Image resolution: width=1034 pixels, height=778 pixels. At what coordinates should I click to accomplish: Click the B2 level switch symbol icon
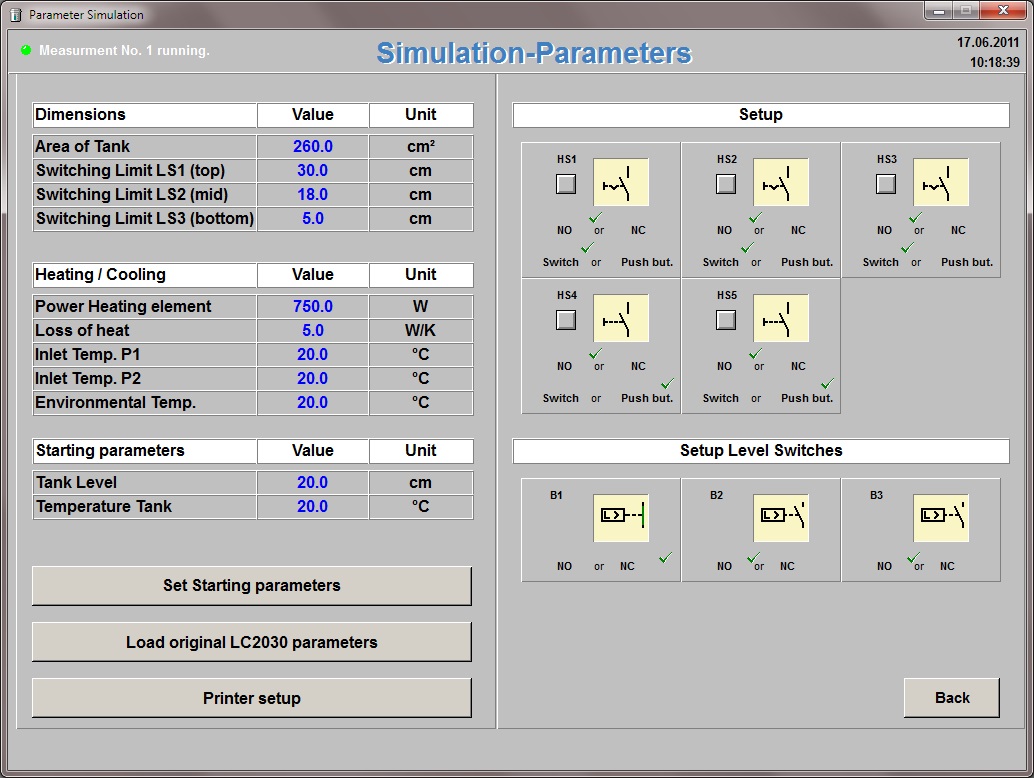click(x=781, y=518)
